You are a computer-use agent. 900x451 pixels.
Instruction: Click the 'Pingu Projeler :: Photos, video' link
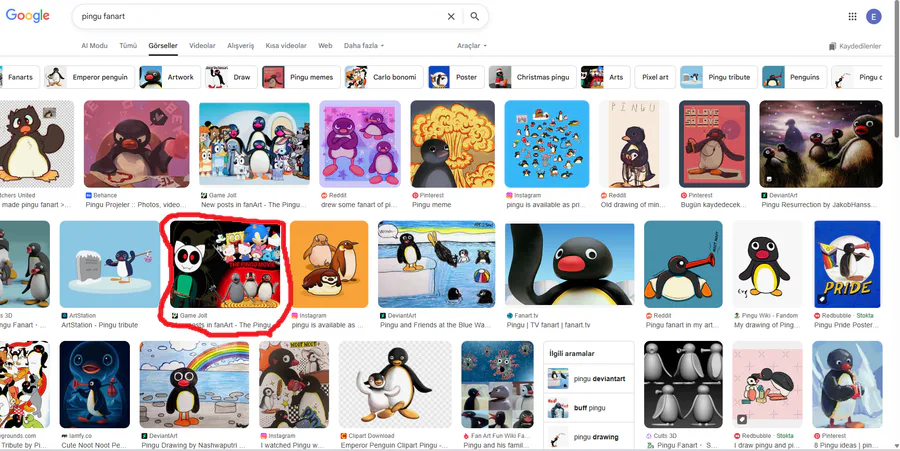(135, 204)
